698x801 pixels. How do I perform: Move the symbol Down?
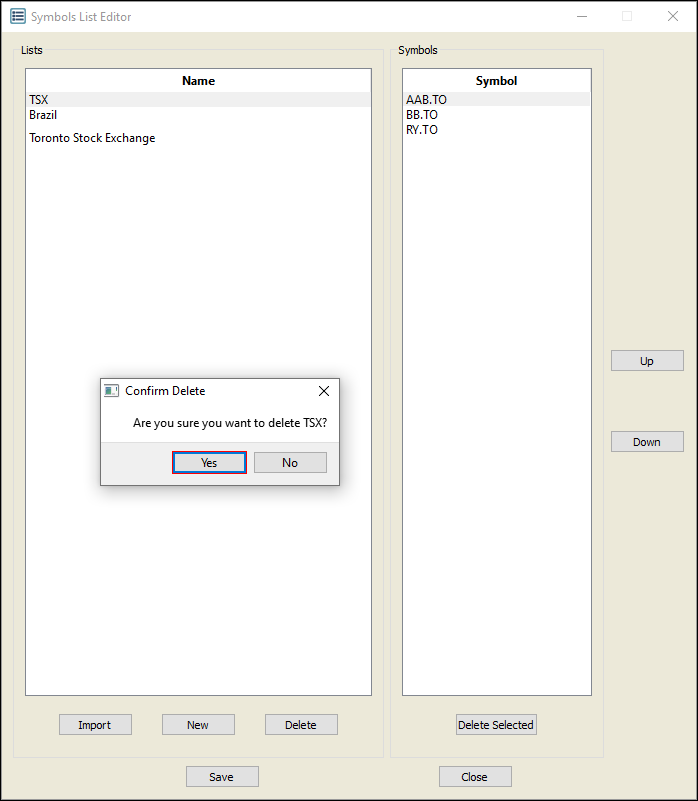tap(647, 442)
